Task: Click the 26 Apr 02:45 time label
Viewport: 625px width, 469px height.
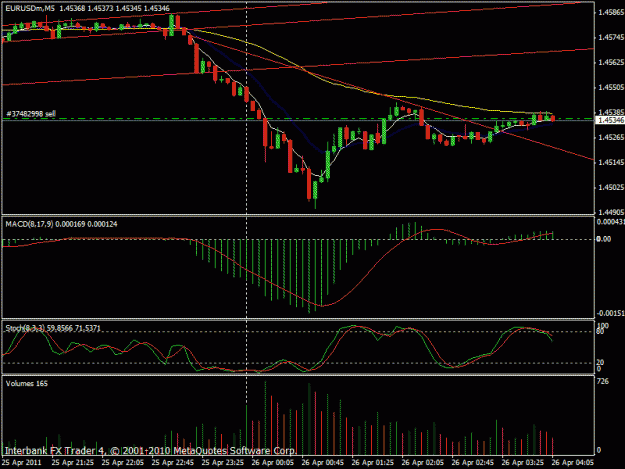Action: 473,463
